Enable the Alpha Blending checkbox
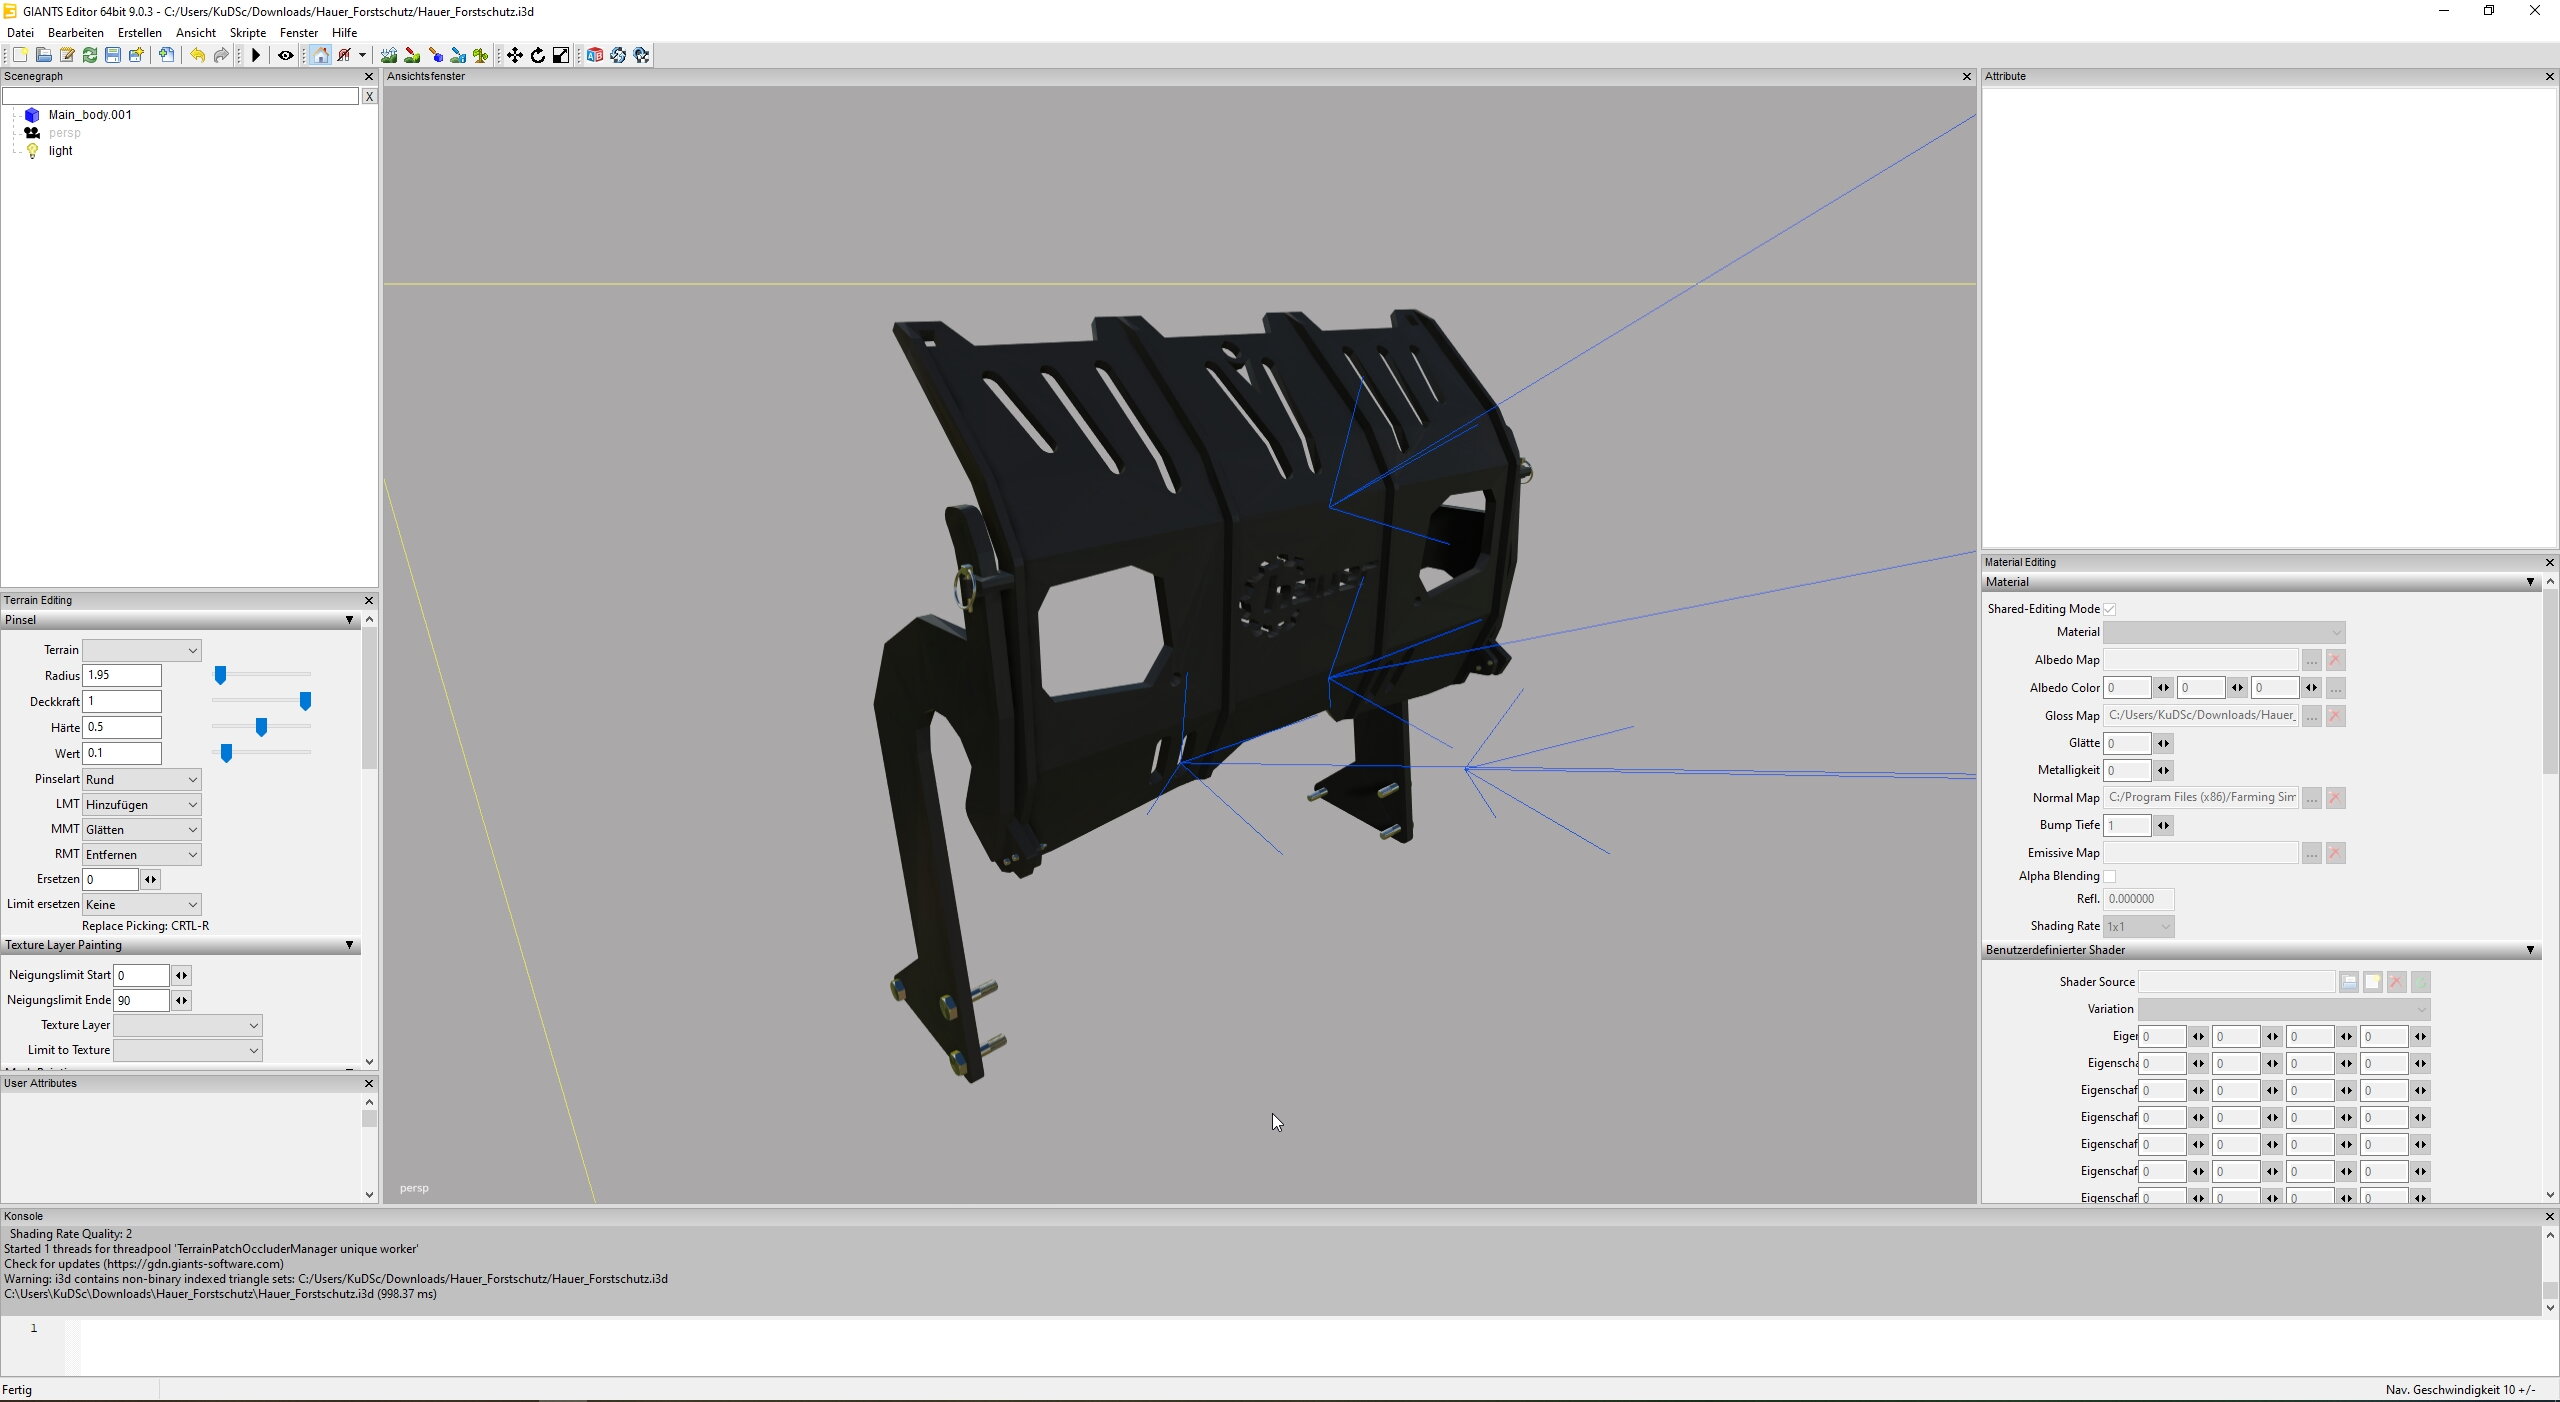Screen dimensions: 2560x1402 tap(2109, 876)
